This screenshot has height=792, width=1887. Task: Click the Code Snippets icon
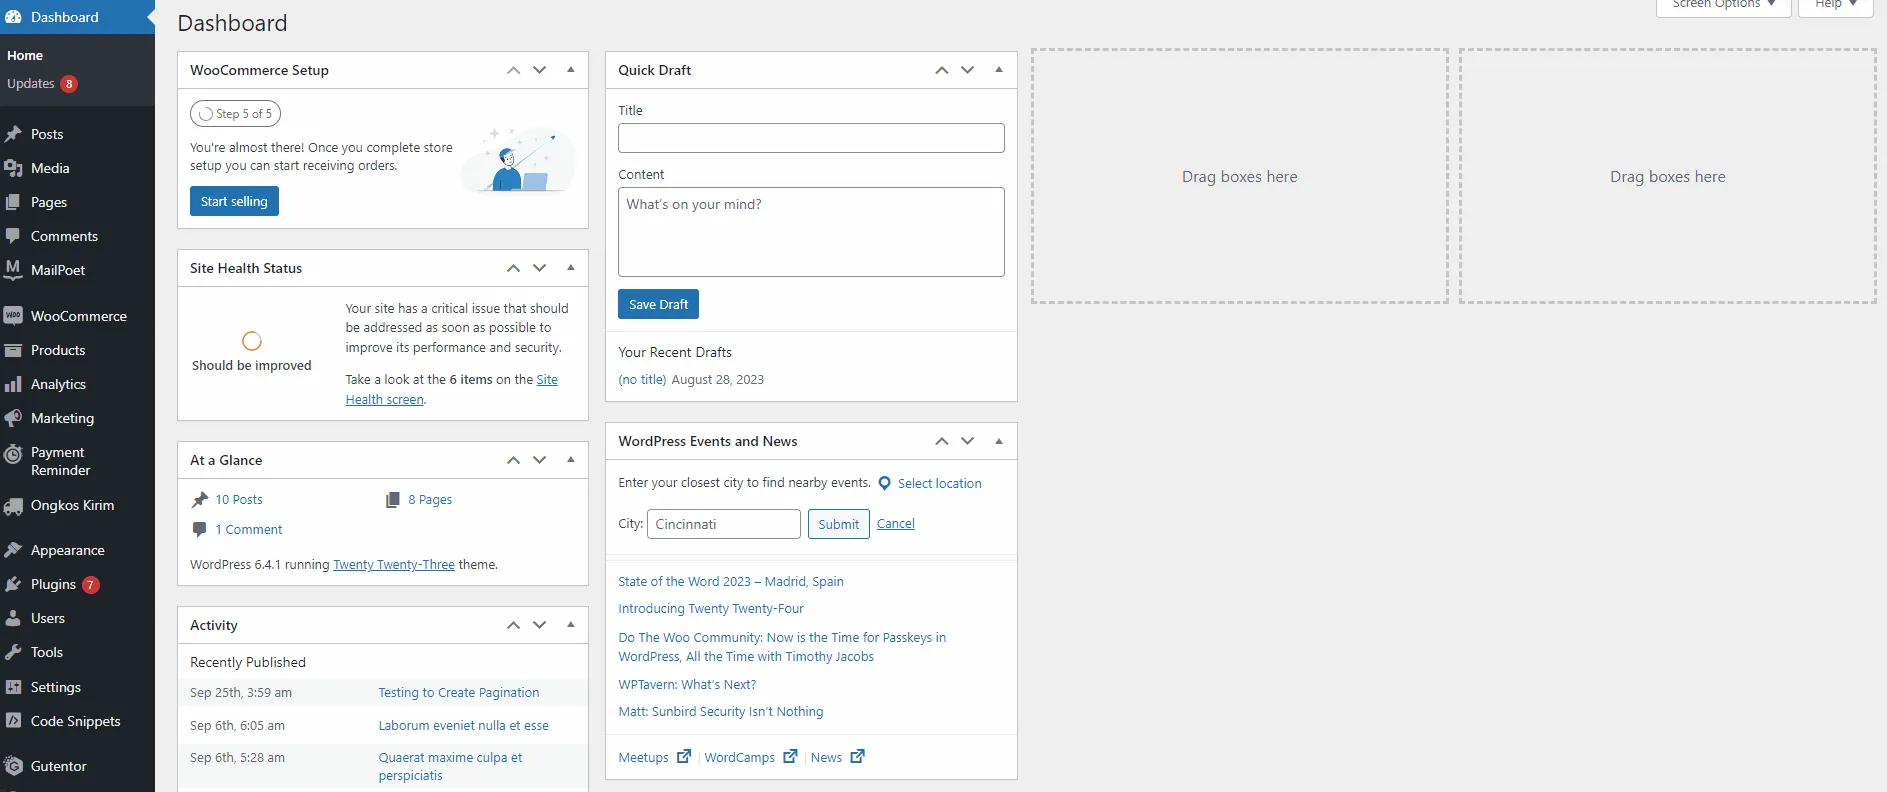pyautogui.click(x=13, y=721)
